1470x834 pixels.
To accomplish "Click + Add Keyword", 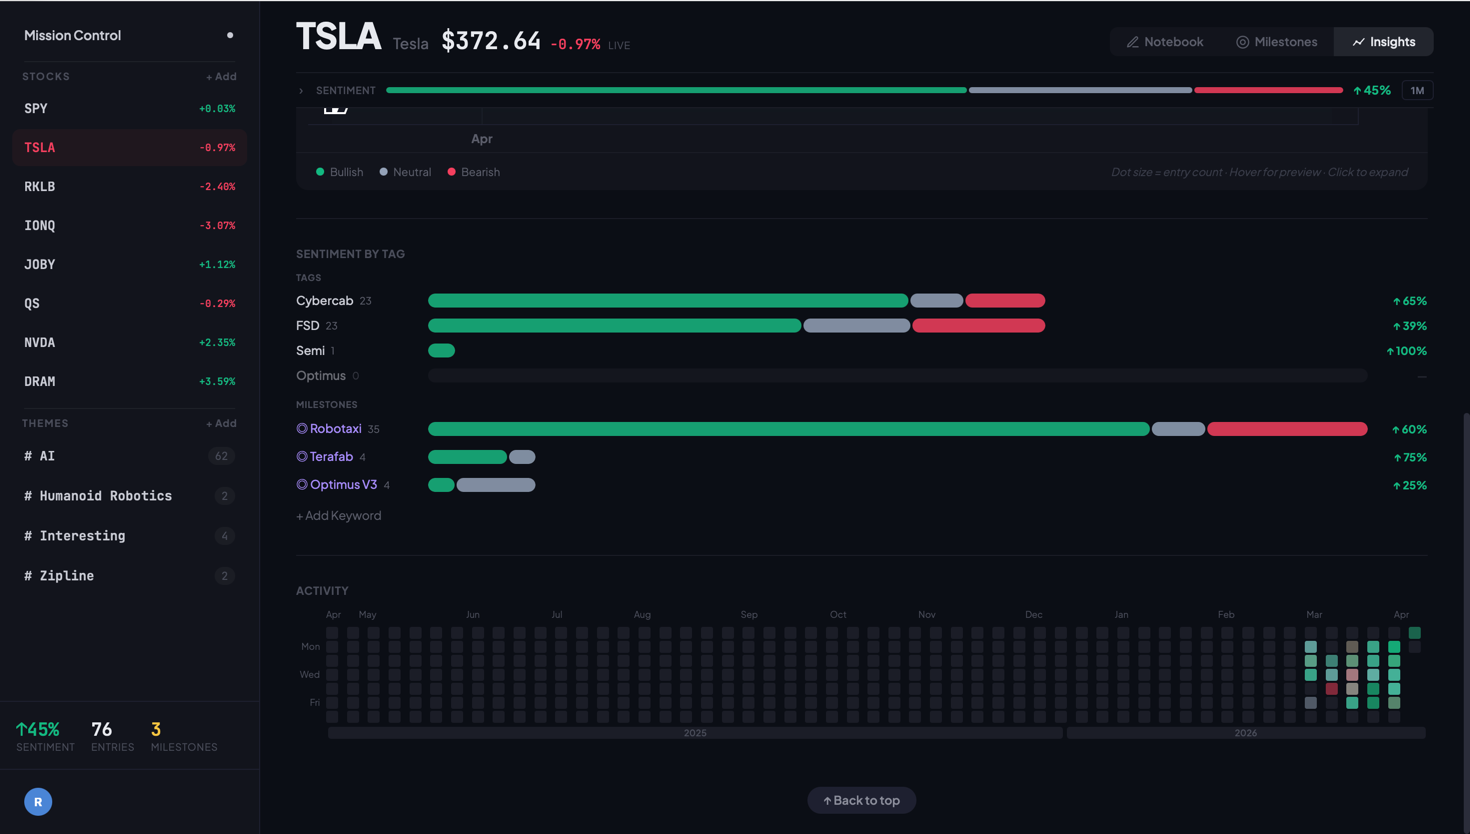I will [x=339, y=516].
